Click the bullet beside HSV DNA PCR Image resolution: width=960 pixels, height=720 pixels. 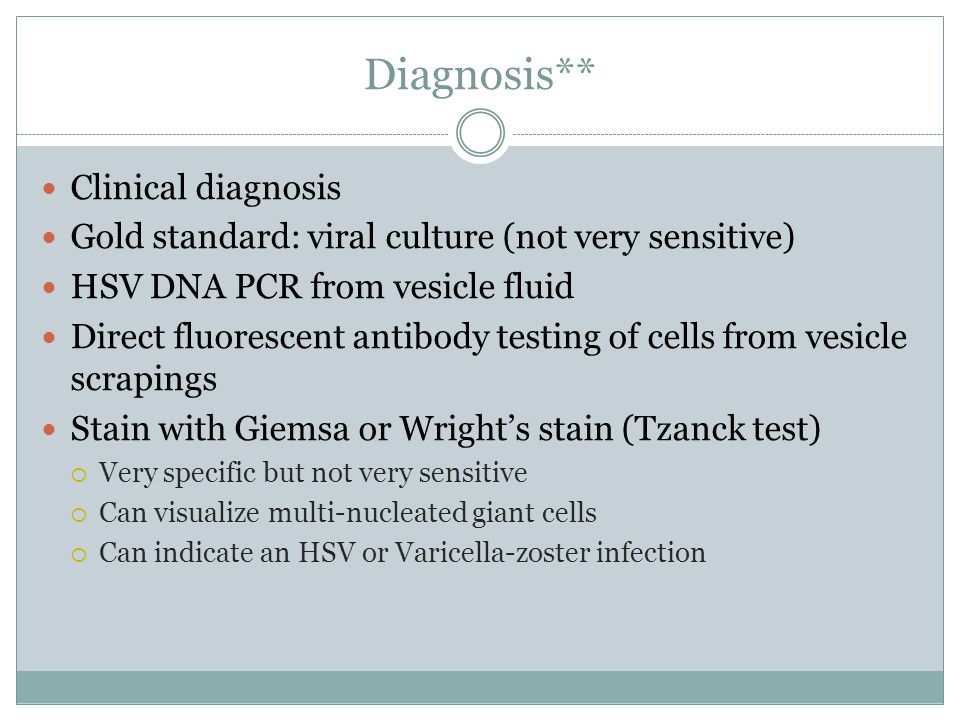click(50, 287)
